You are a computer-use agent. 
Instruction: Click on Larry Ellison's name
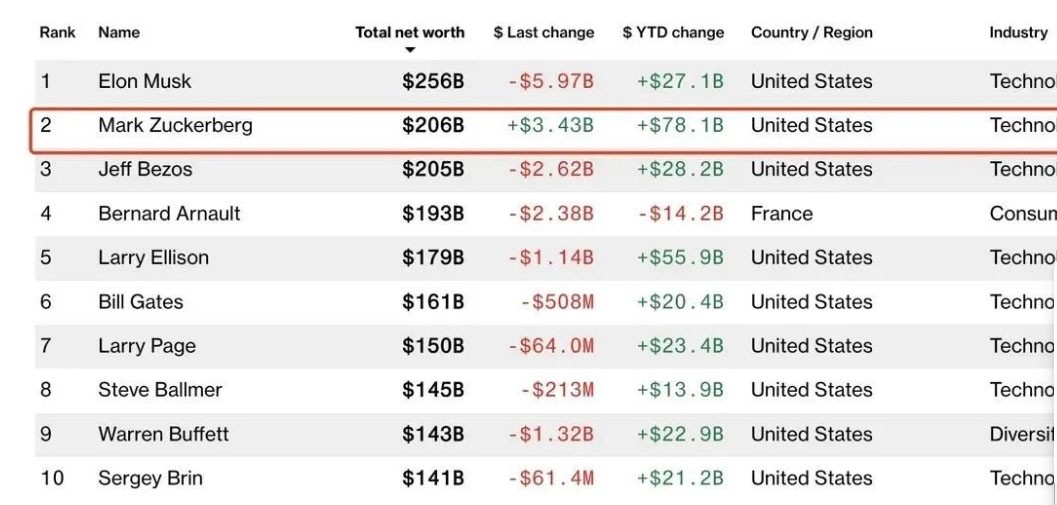pos(153,257)
